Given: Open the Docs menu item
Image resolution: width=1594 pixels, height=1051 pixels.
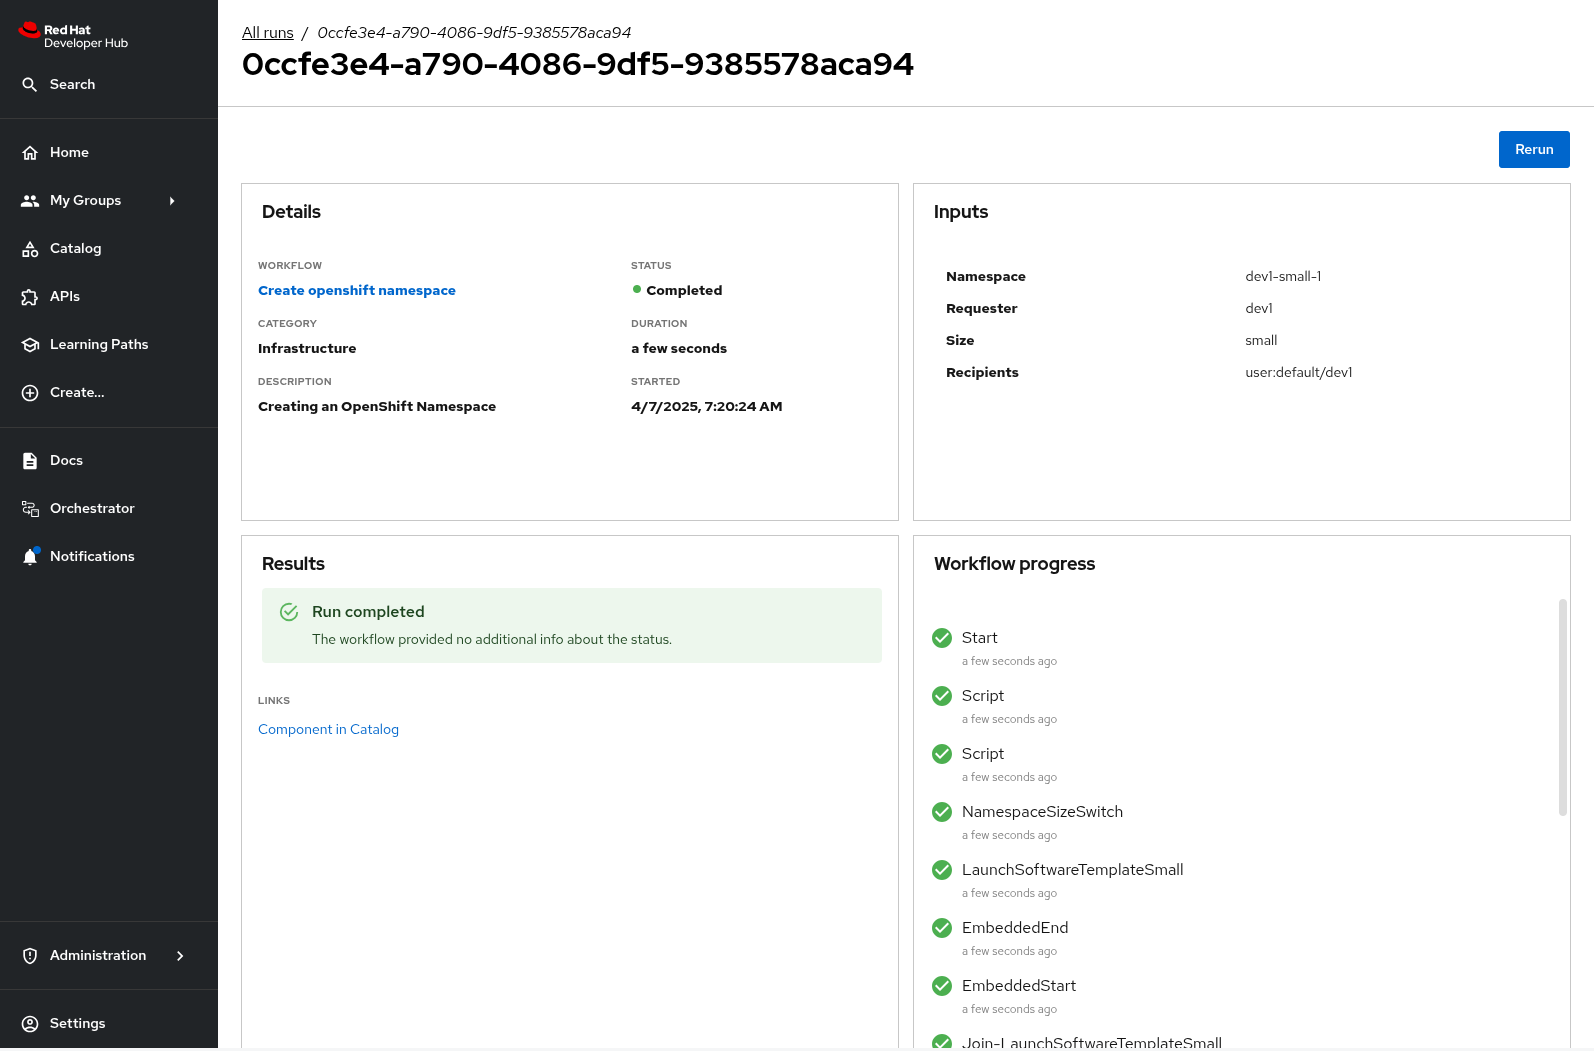Looking at the screenshot, I should coord(109,461).
